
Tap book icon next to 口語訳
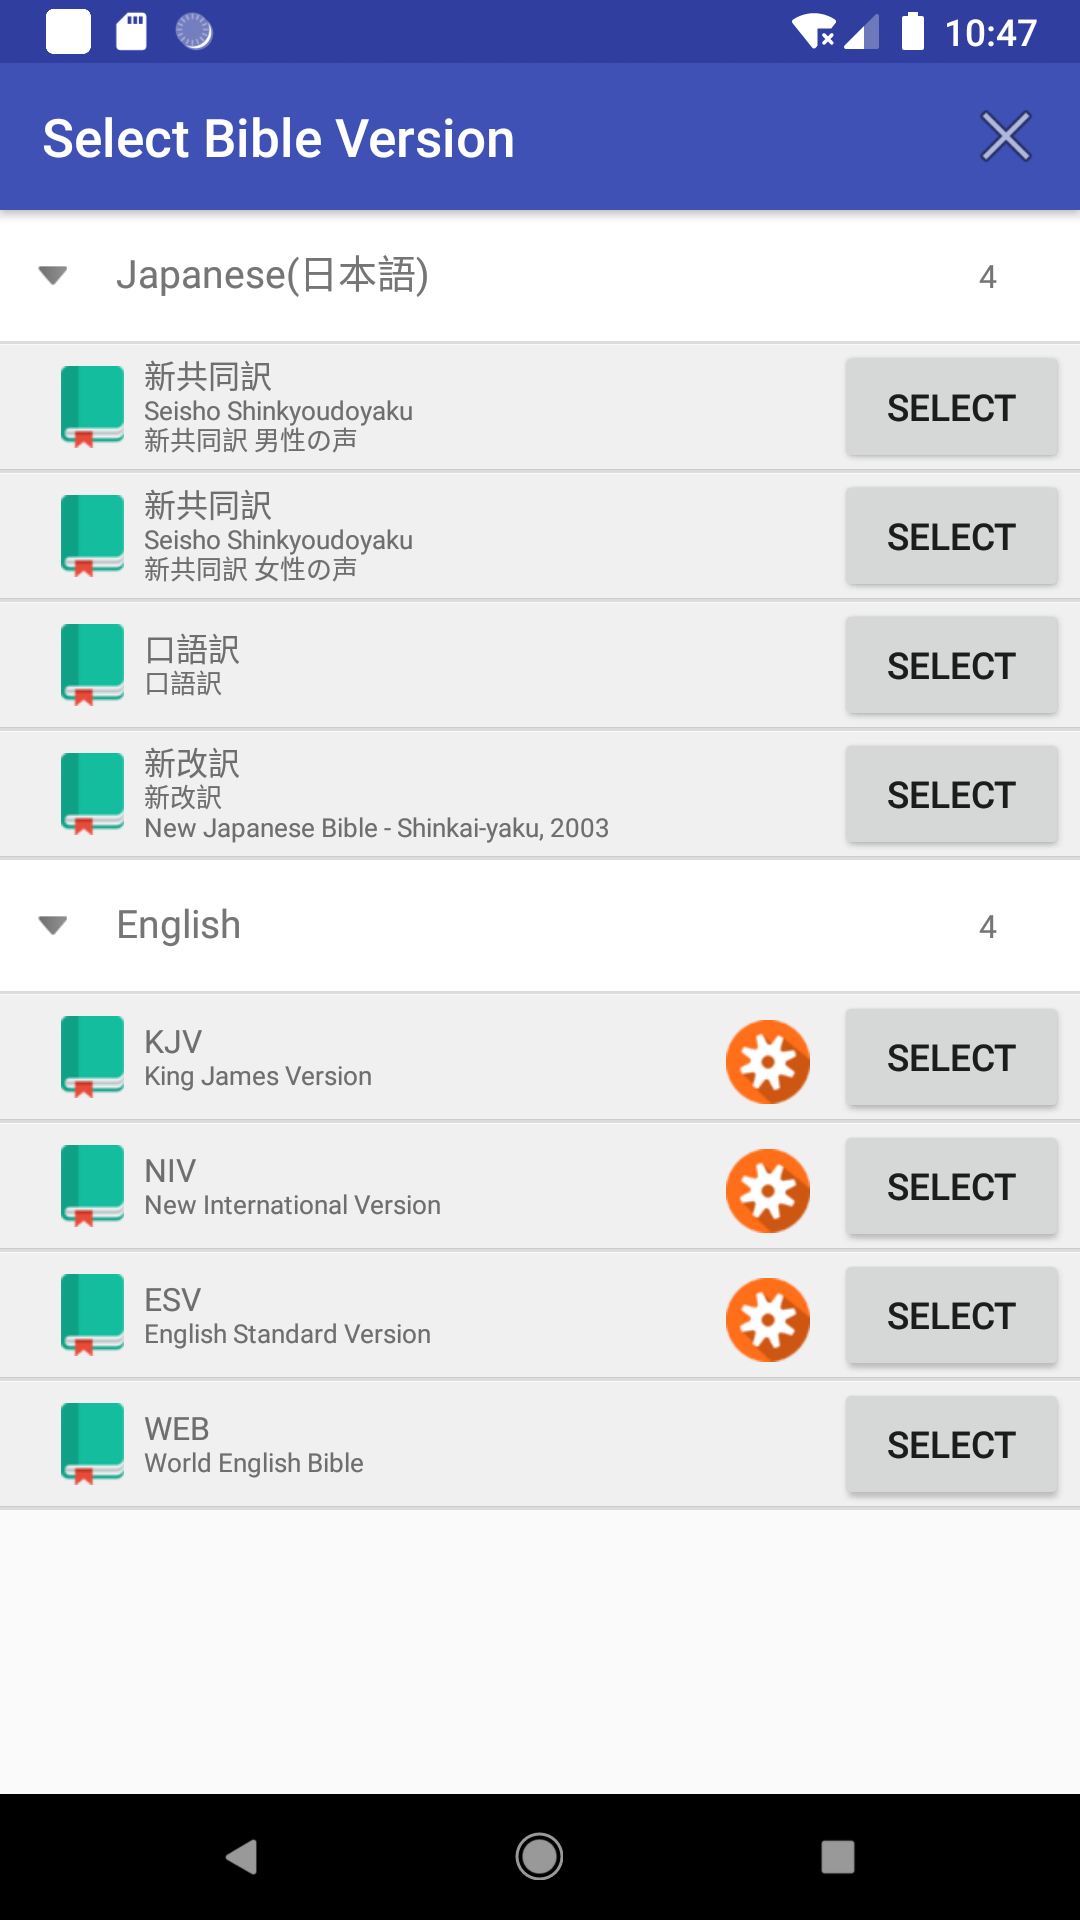click(x=92, y=664)
